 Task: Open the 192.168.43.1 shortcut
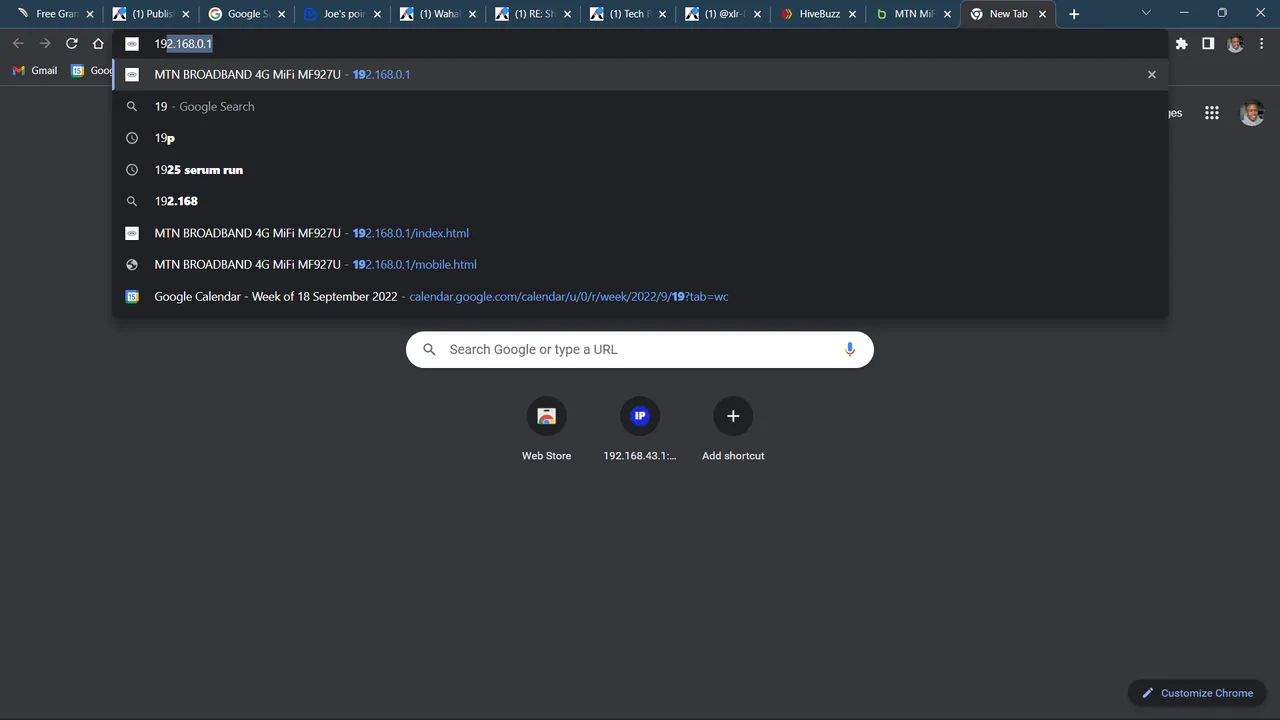(640, 430)
